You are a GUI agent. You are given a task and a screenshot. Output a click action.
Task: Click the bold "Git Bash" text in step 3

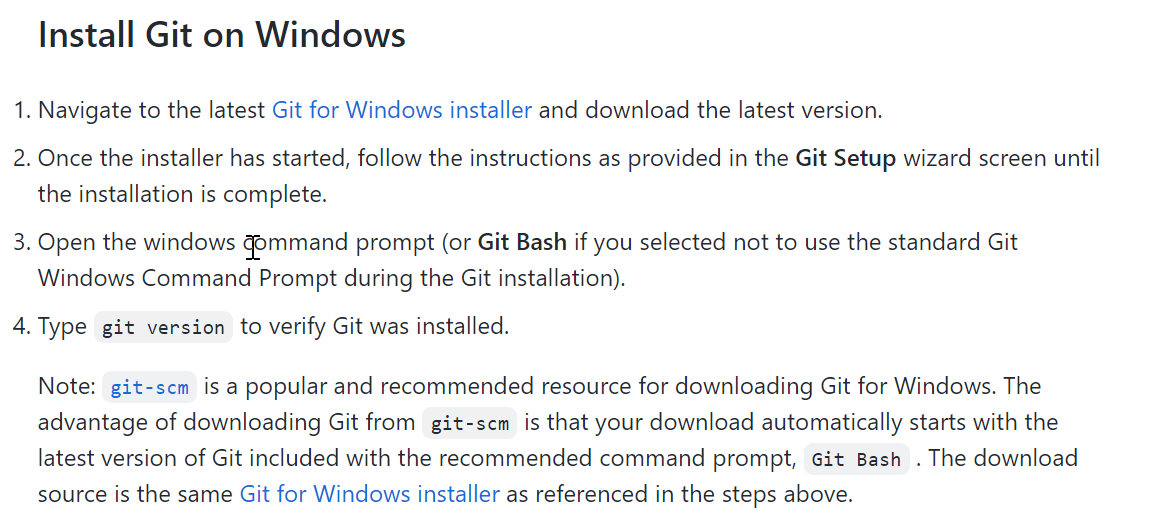click(x=522, y=242)
